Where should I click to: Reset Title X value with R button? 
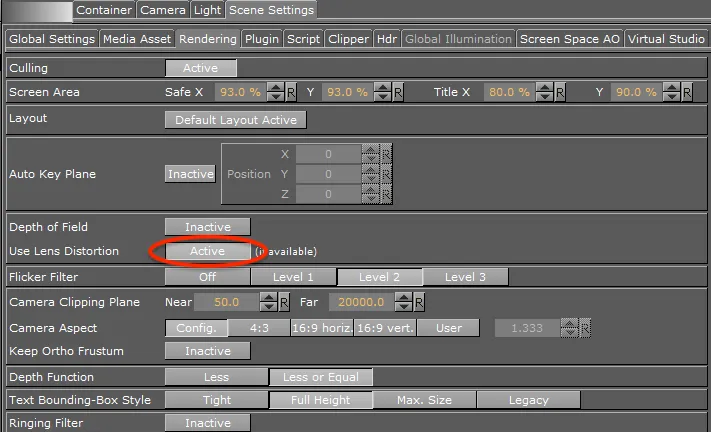560,92
